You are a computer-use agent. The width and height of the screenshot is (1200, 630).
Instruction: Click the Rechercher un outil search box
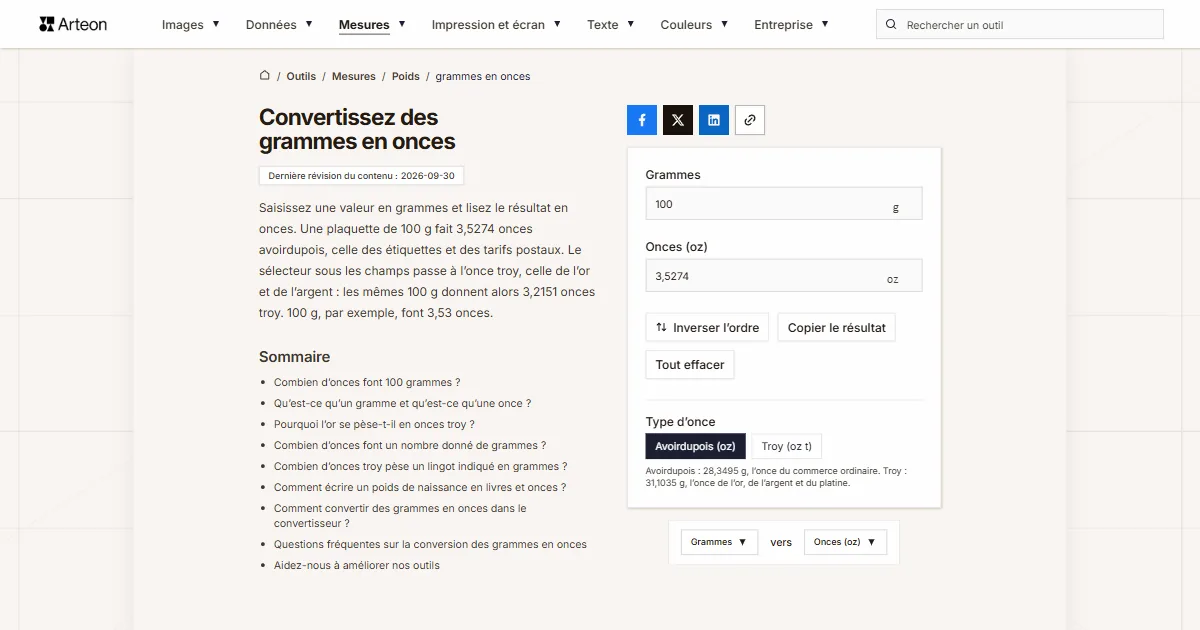point(1020,24)
